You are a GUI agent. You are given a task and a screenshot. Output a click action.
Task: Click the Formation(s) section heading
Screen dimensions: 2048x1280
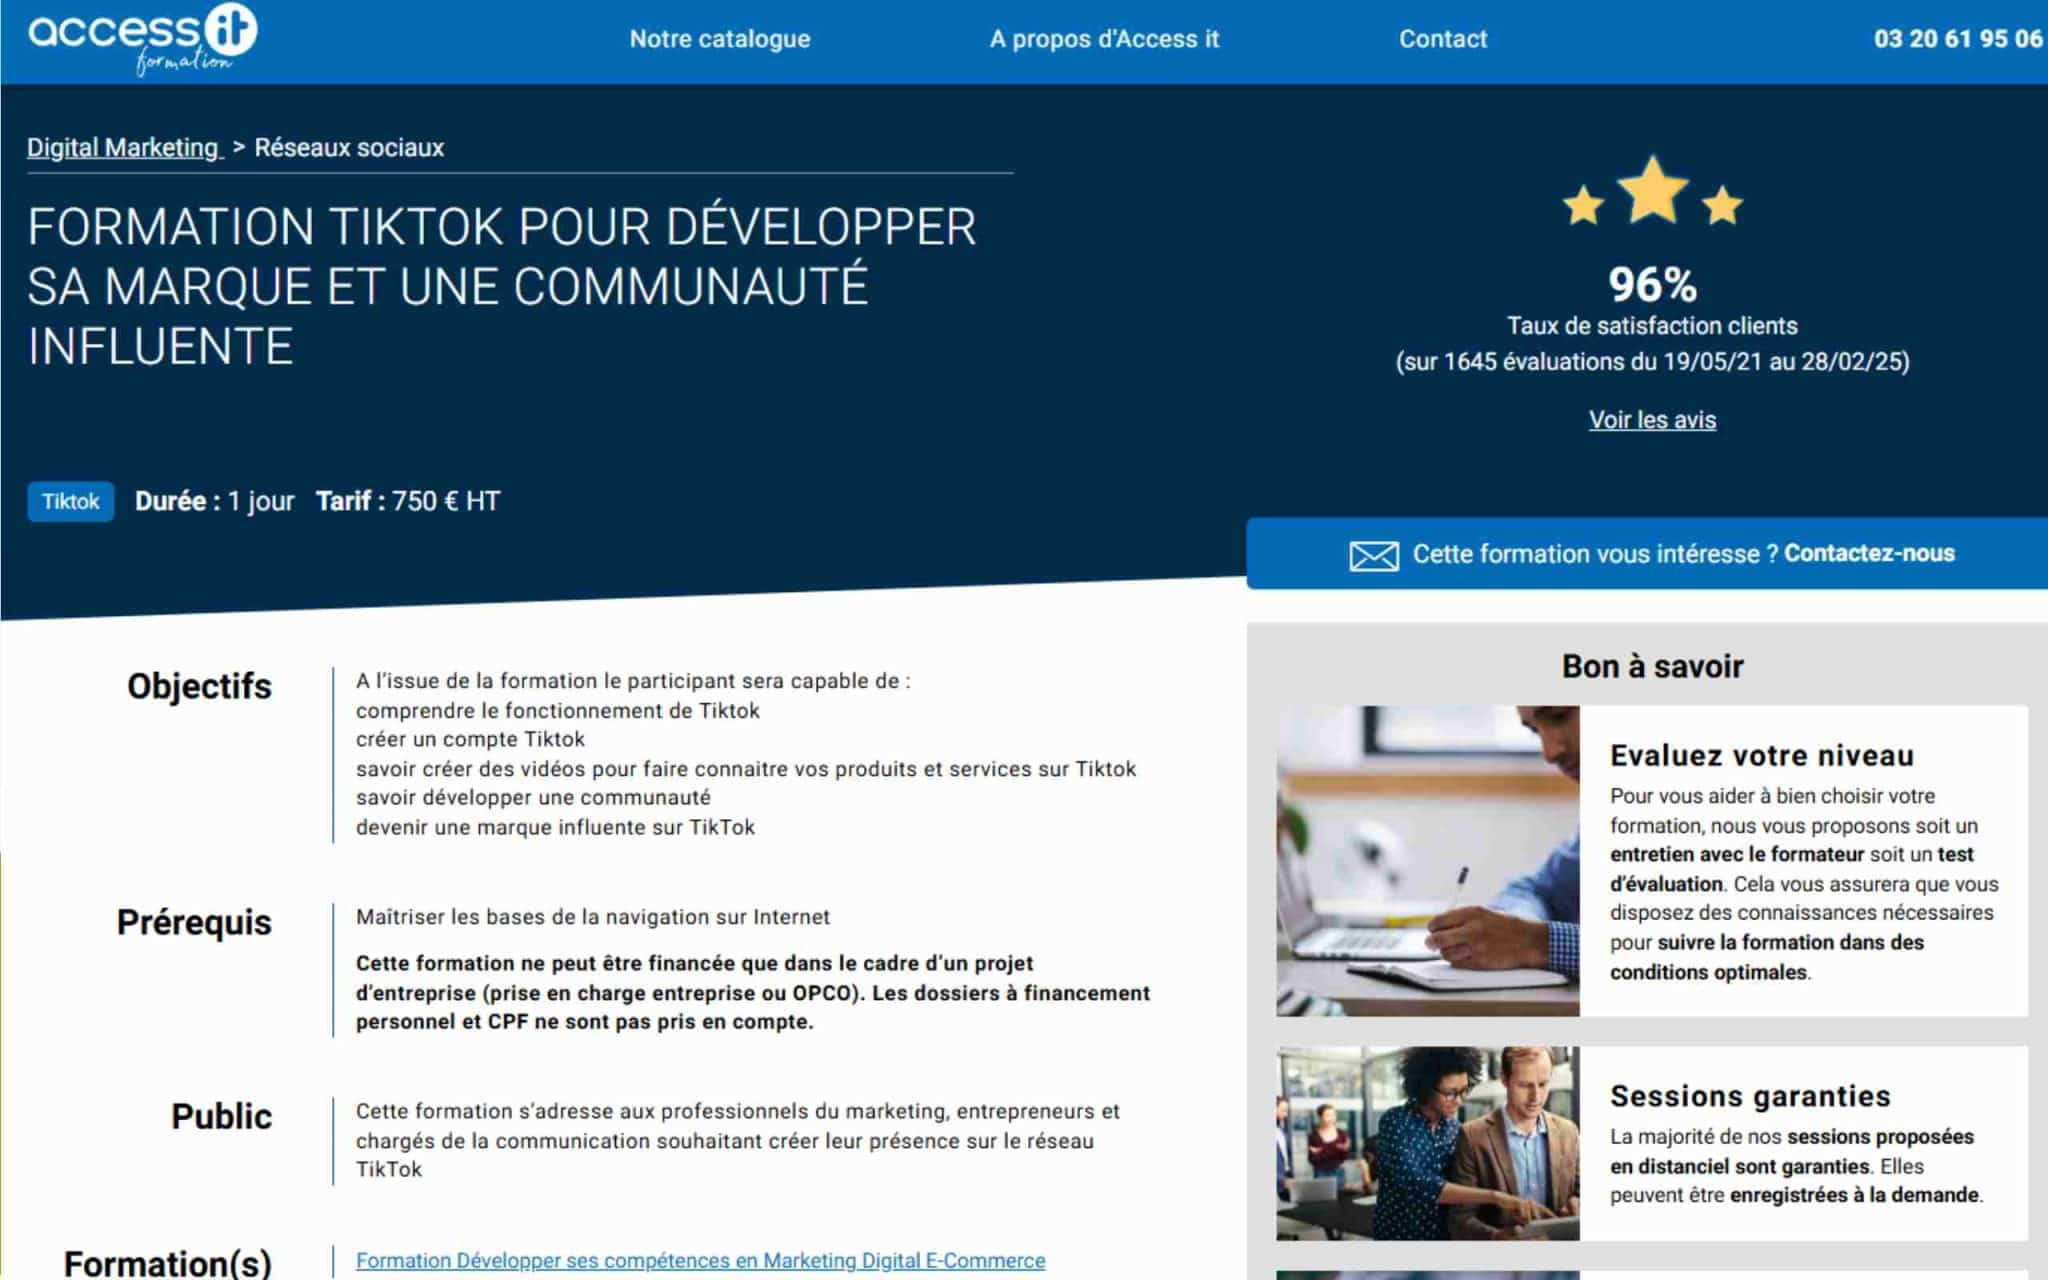click(168, 1264)
